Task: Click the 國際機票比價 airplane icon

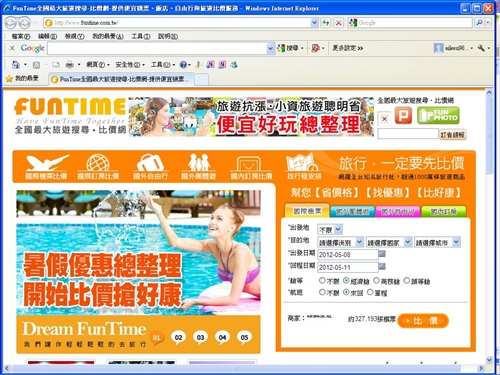Action: pos(47,166)
